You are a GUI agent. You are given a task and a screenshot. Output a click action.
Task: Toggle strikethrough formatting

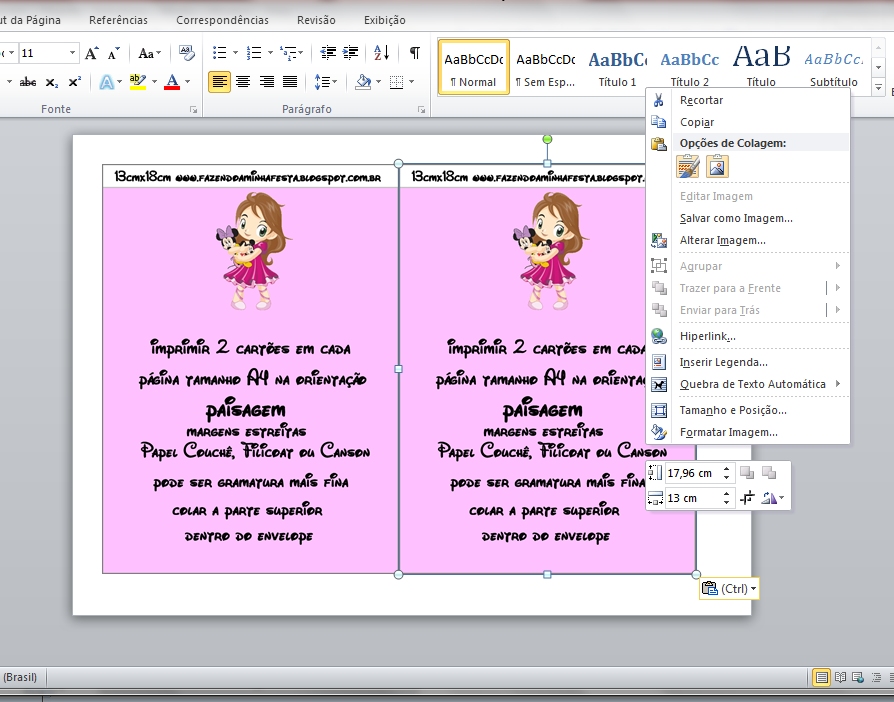click(27, 82)
